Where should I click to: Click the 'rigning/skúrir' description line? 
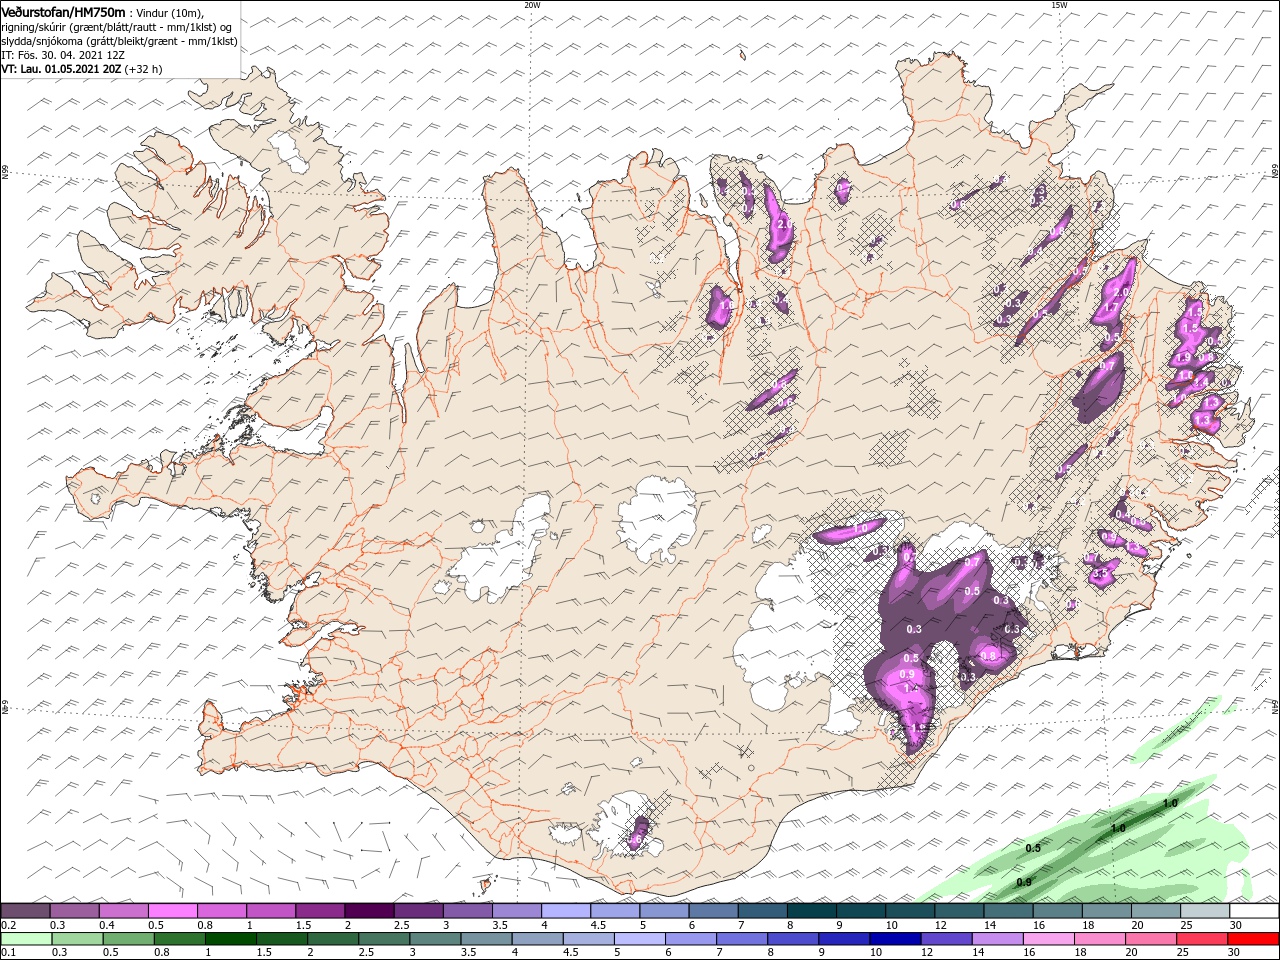[x=117, y=27]
